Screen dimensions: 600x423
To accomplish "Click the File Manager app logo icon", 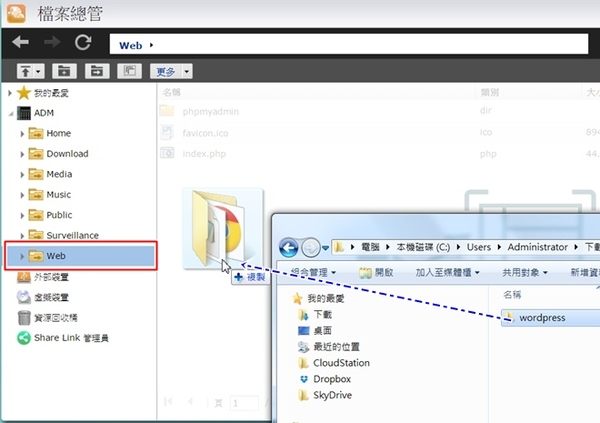I will click(16, 13).
